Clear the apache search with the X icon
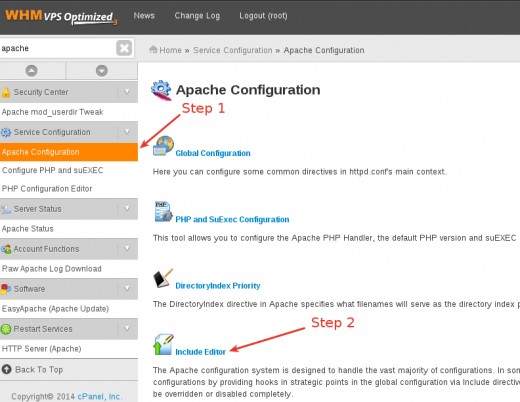This screenshot has width=520, height=402. click(124, 48)
